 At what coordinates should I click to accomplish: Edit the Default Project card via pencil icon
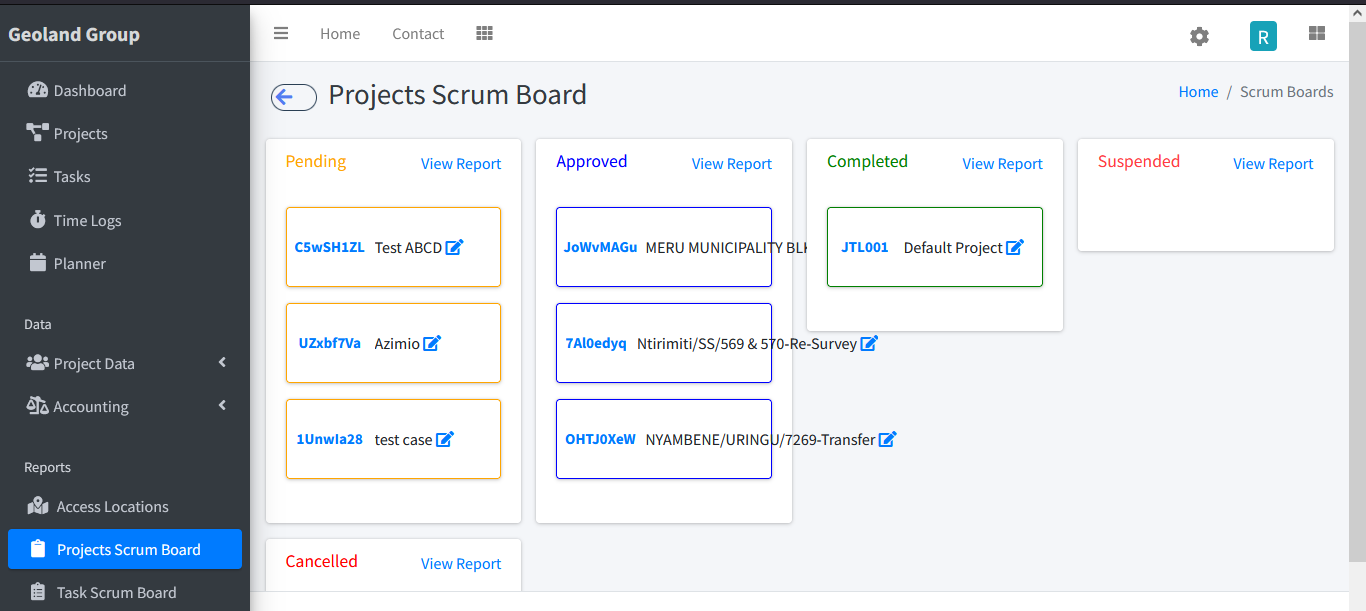tap(1014, 247)
